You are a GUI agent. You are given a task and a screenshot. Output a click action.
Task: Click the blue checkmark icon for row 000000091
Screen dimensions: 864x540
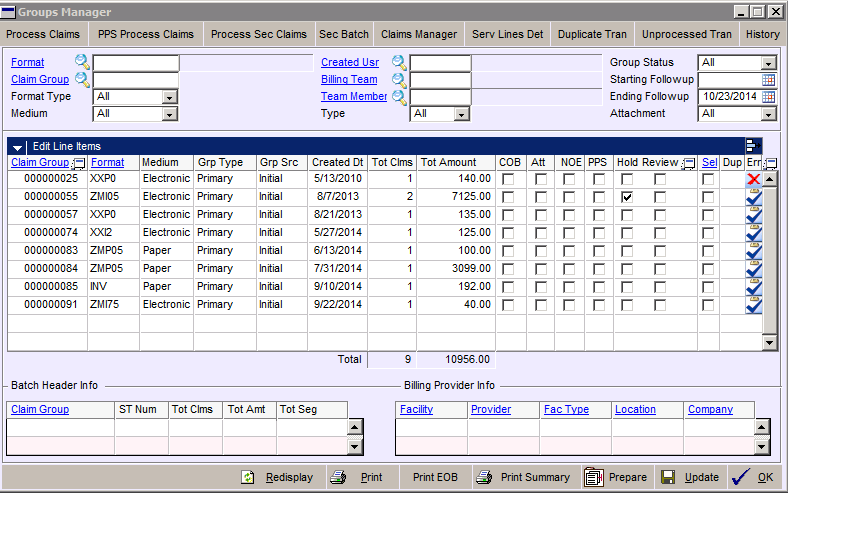753,305
